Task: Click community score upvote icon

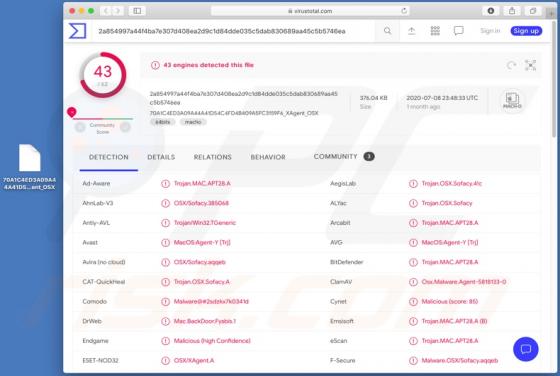Action: point(125,127)
